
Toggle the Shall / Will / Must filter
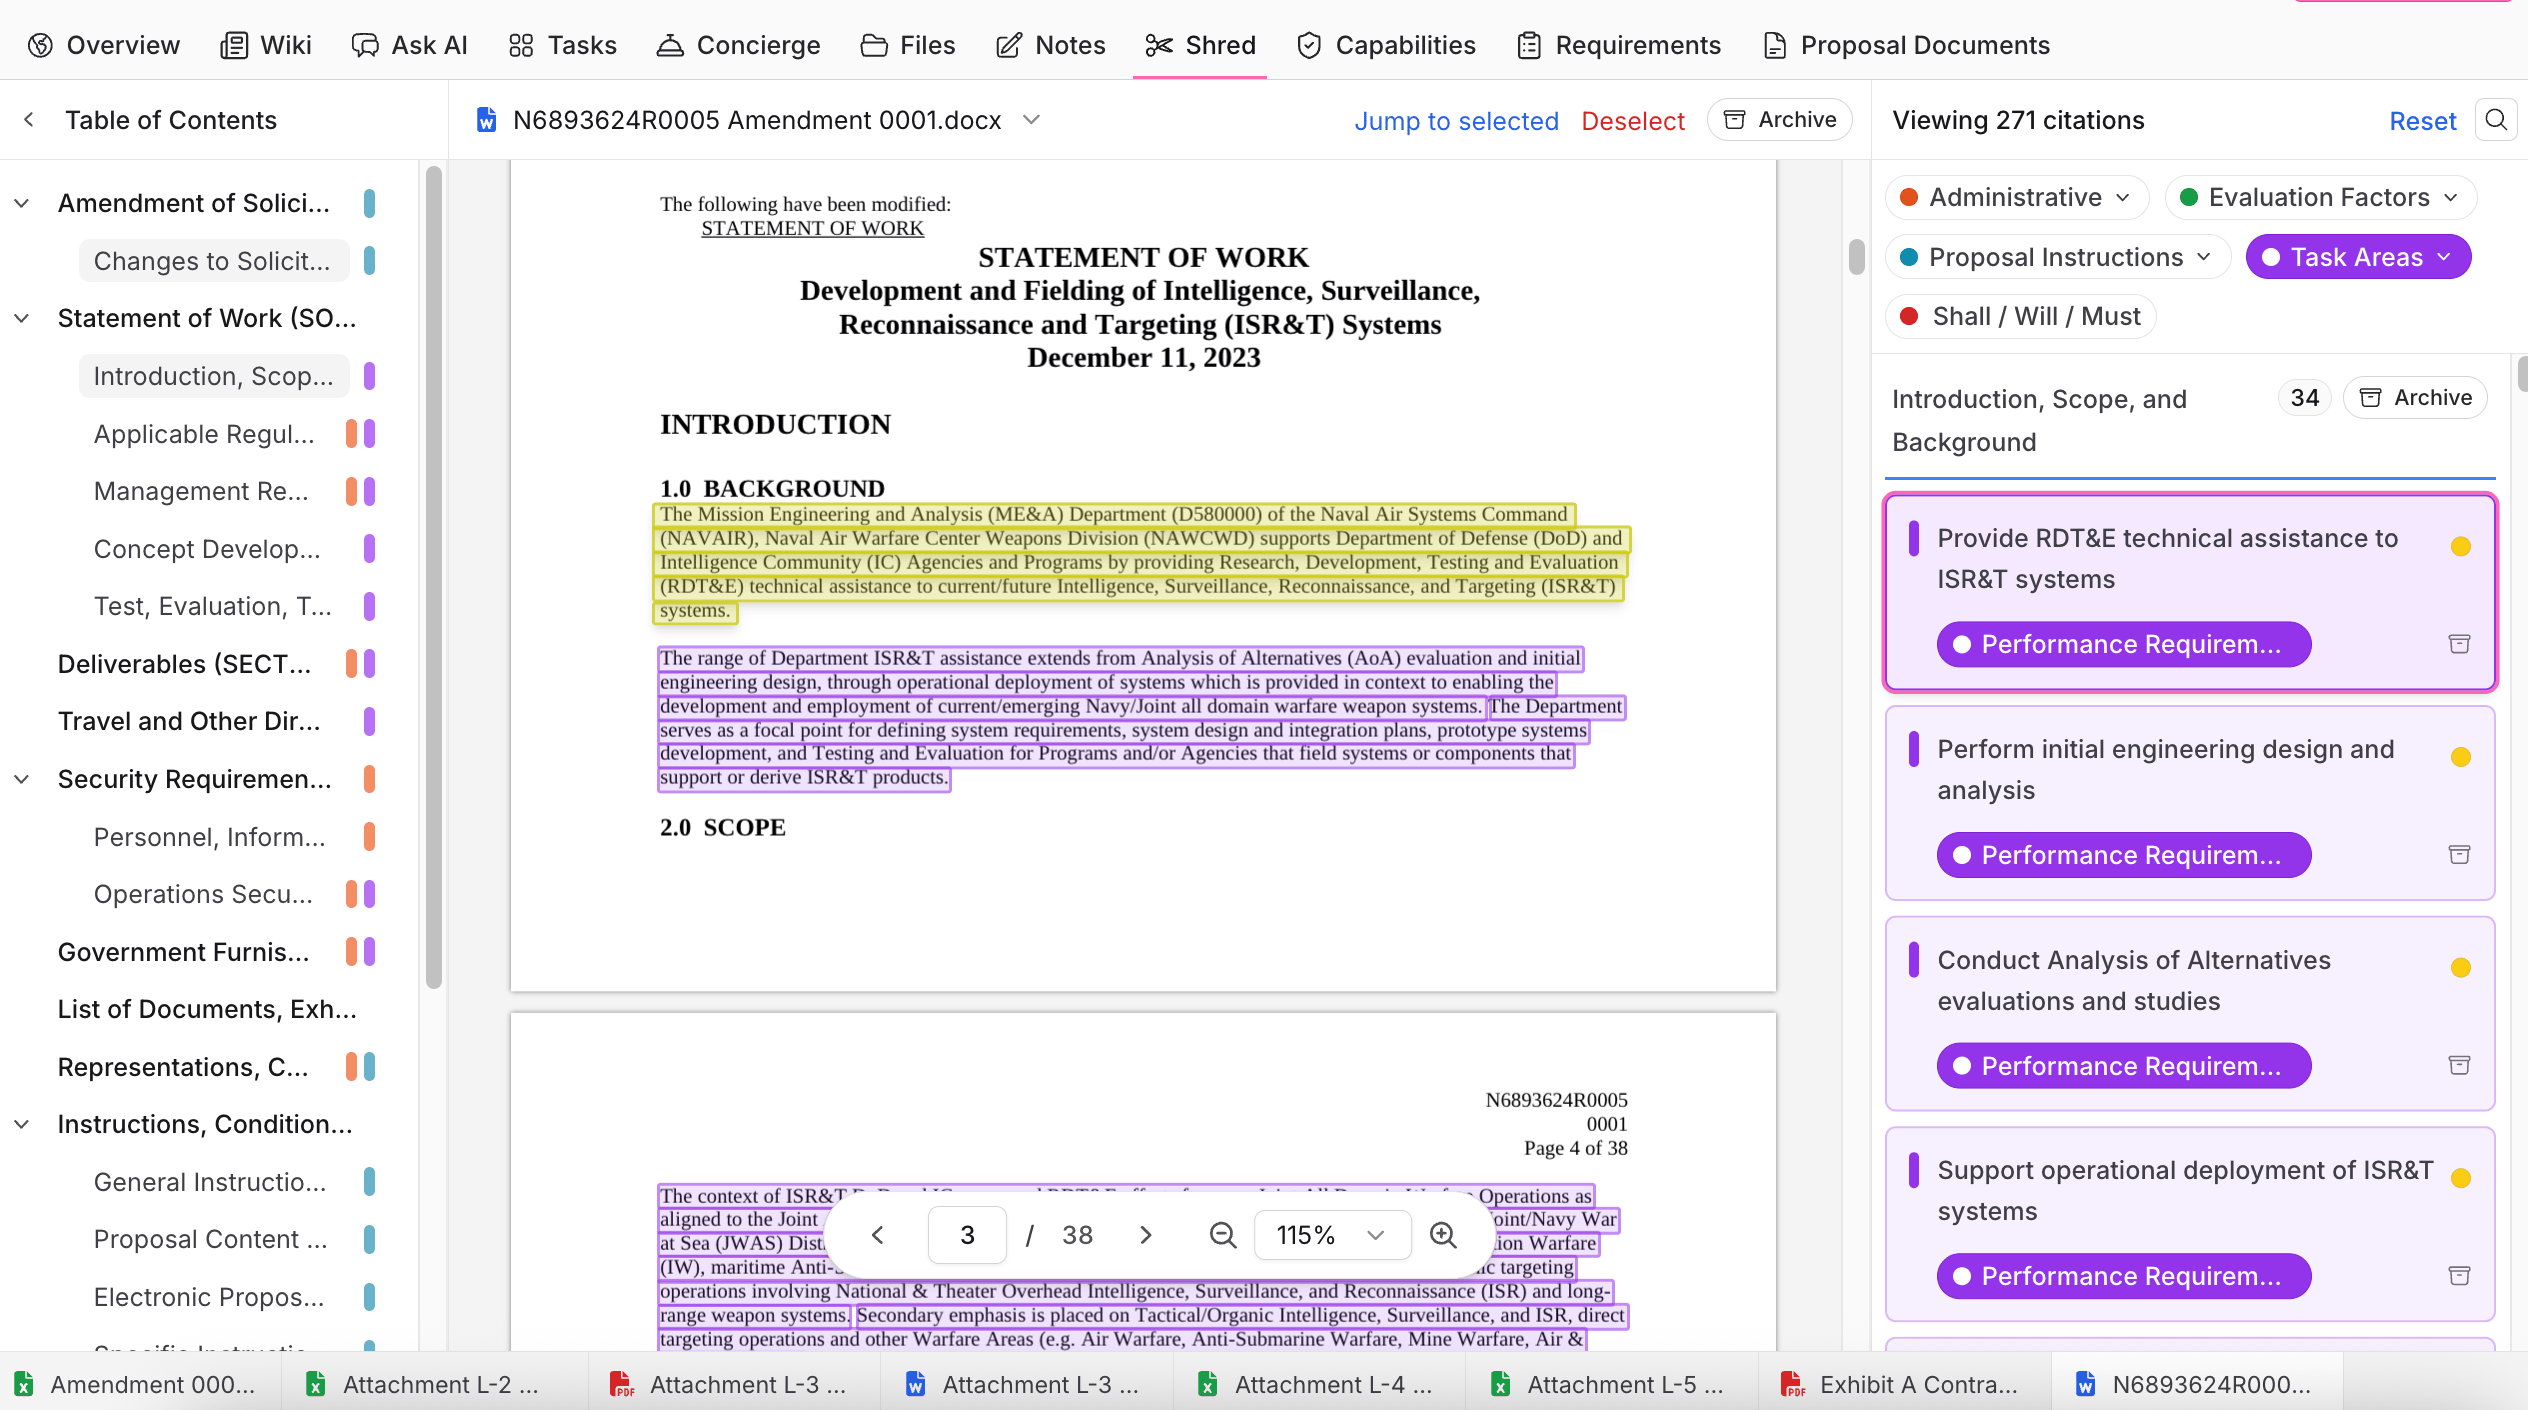coord(2020,316)
